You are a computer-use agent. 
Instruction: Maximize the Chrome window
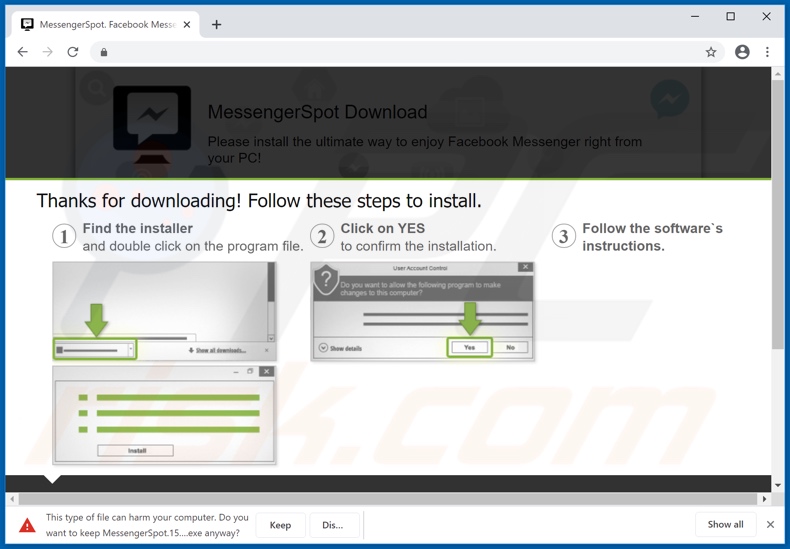click(731, 17)
